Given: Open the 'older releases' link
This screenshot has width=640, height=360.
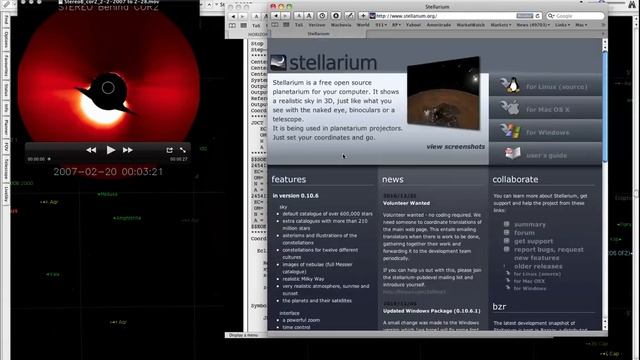Looking at the screenshot, I should pyautogui.click(x=538, y=266).
